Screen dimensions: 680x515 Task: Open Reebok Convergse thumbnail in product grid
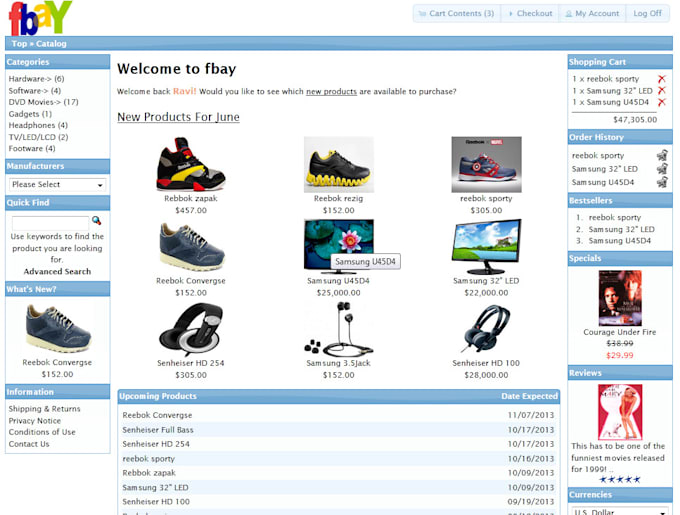click(x=191, y=247)
